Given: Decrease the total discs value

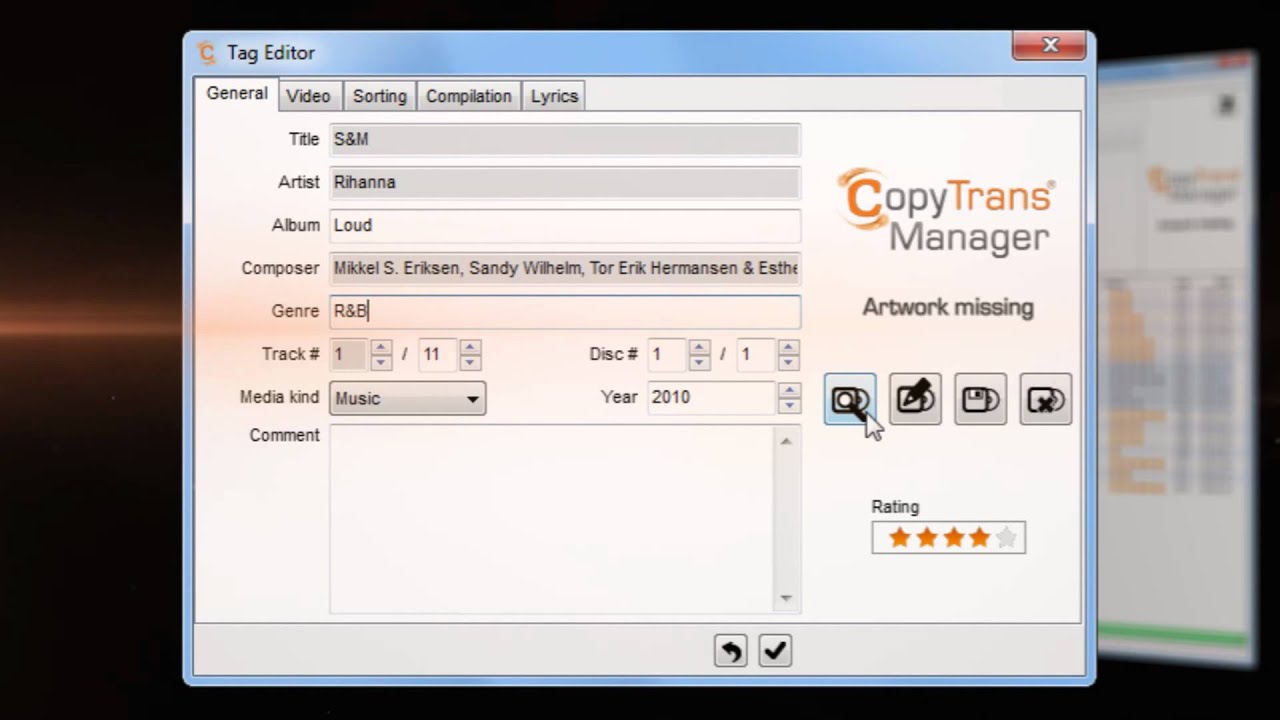Looking at the screenshot, I should pyautogui.click(x=789, y=362).
